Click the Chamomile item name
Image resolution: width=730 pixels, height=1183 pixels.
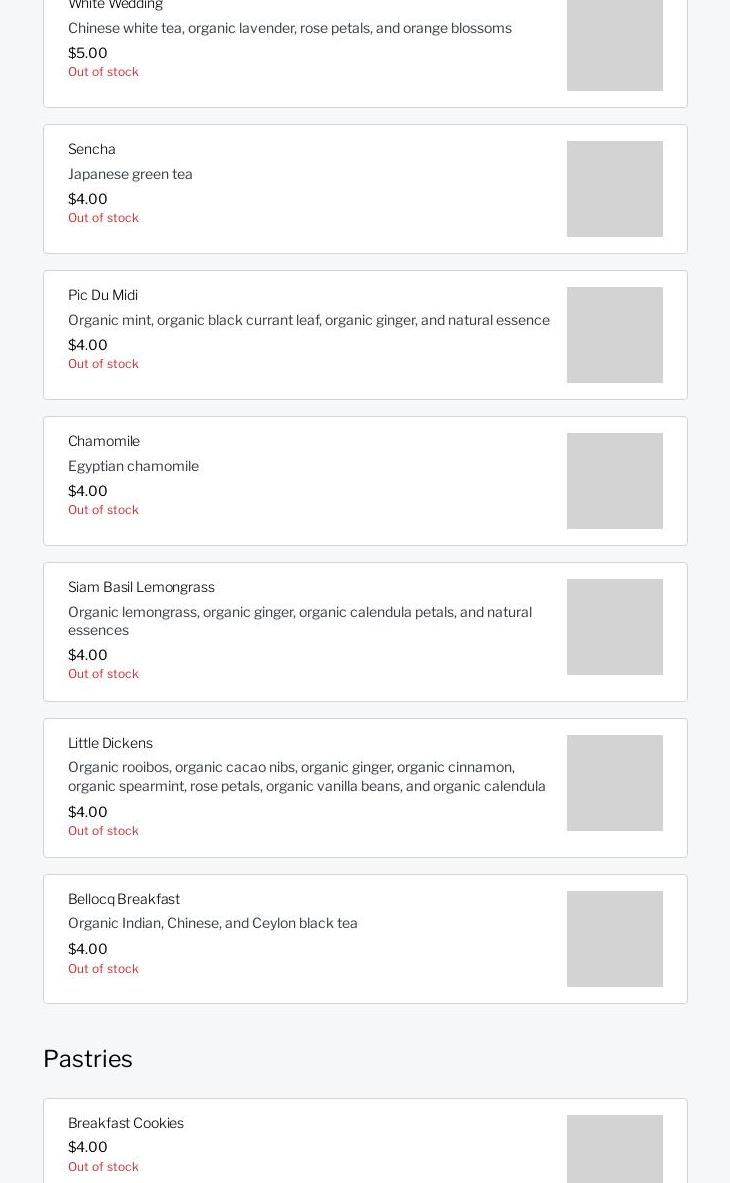pos(104,441)
